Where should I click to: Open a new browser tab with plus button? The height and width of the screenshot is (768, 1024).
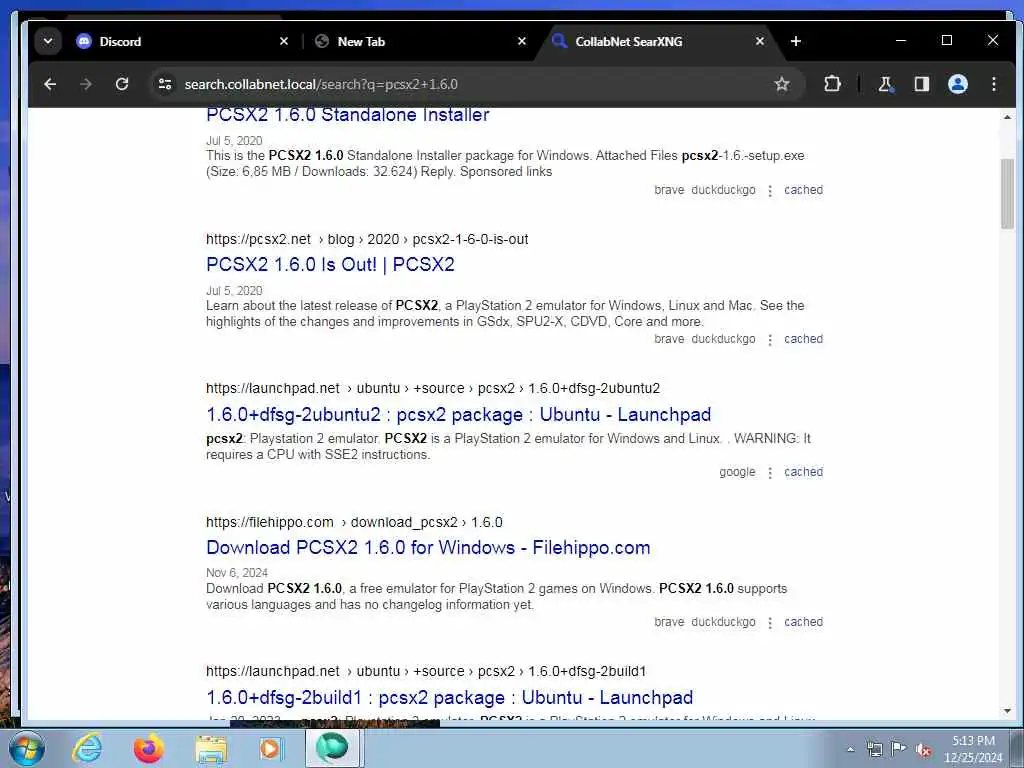(x=795, y=41)
